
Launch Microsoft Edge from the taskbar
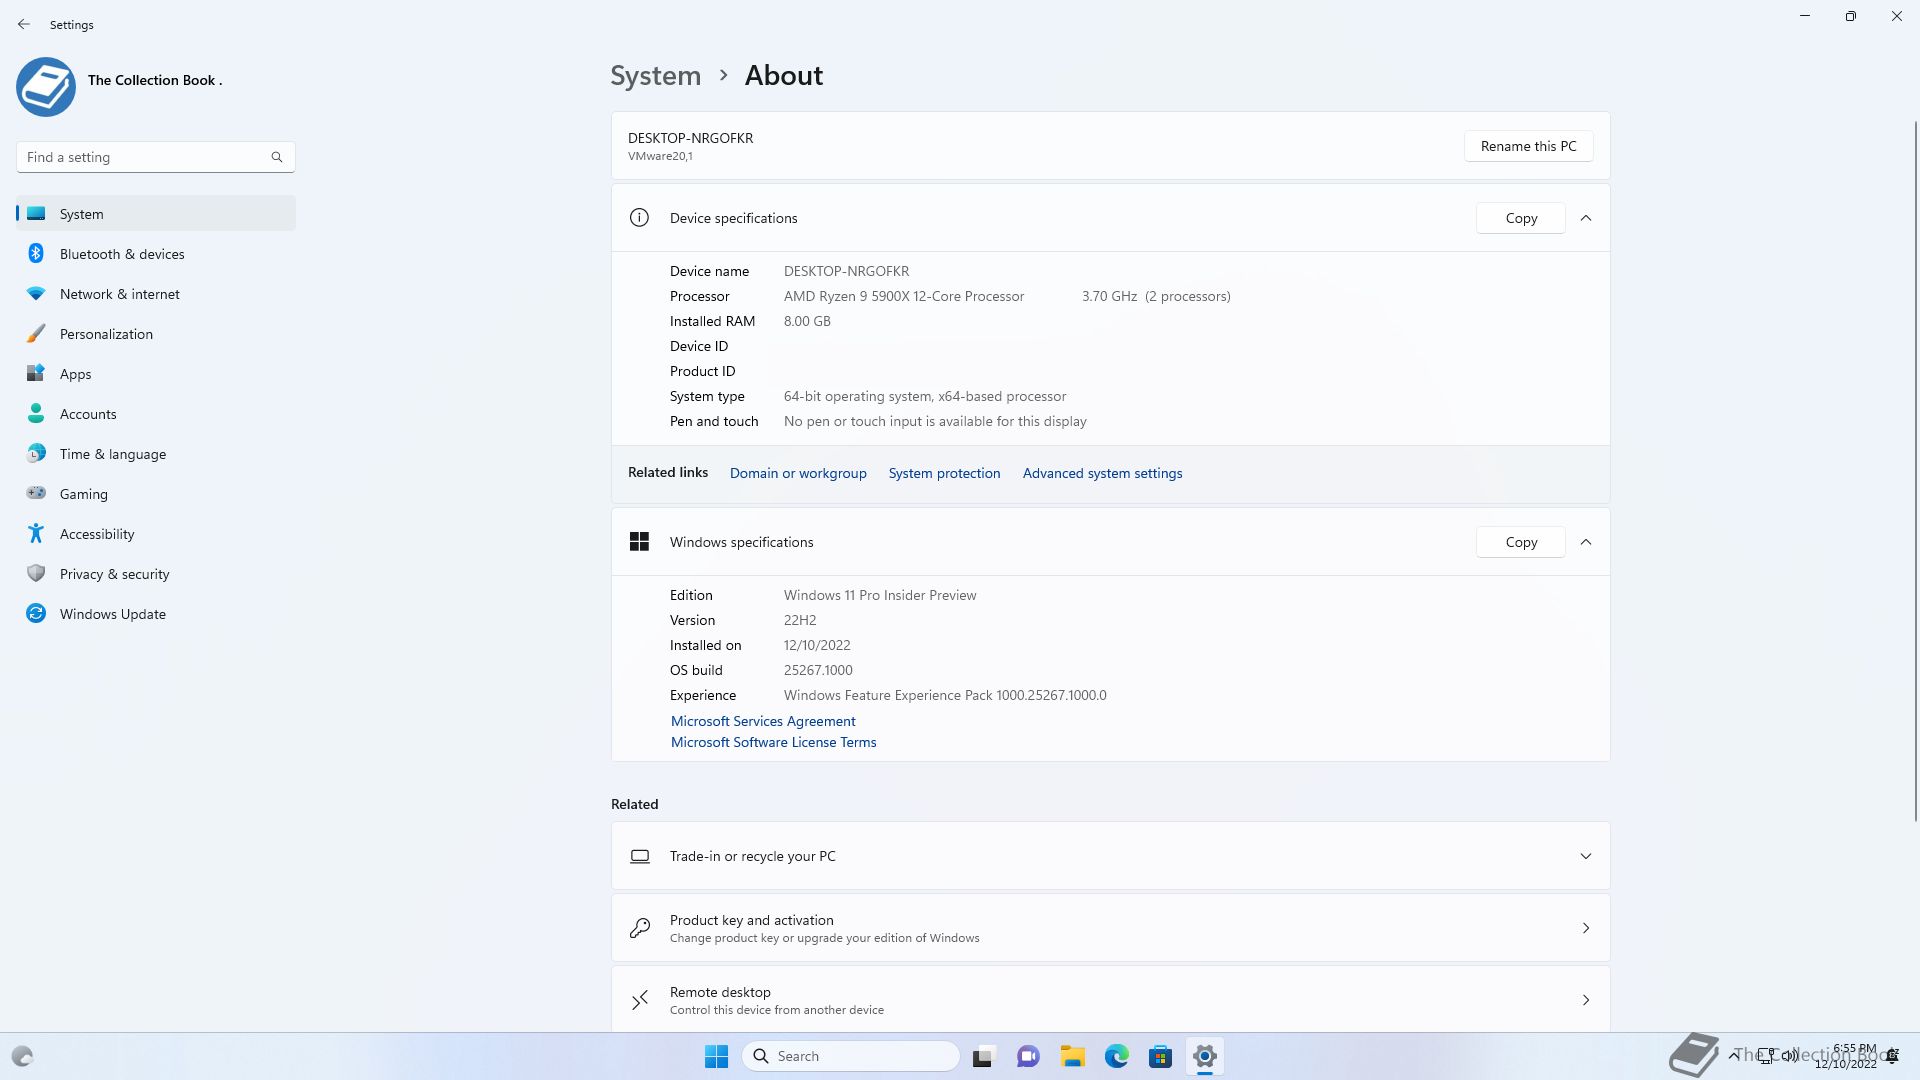click(1117, 1056)
